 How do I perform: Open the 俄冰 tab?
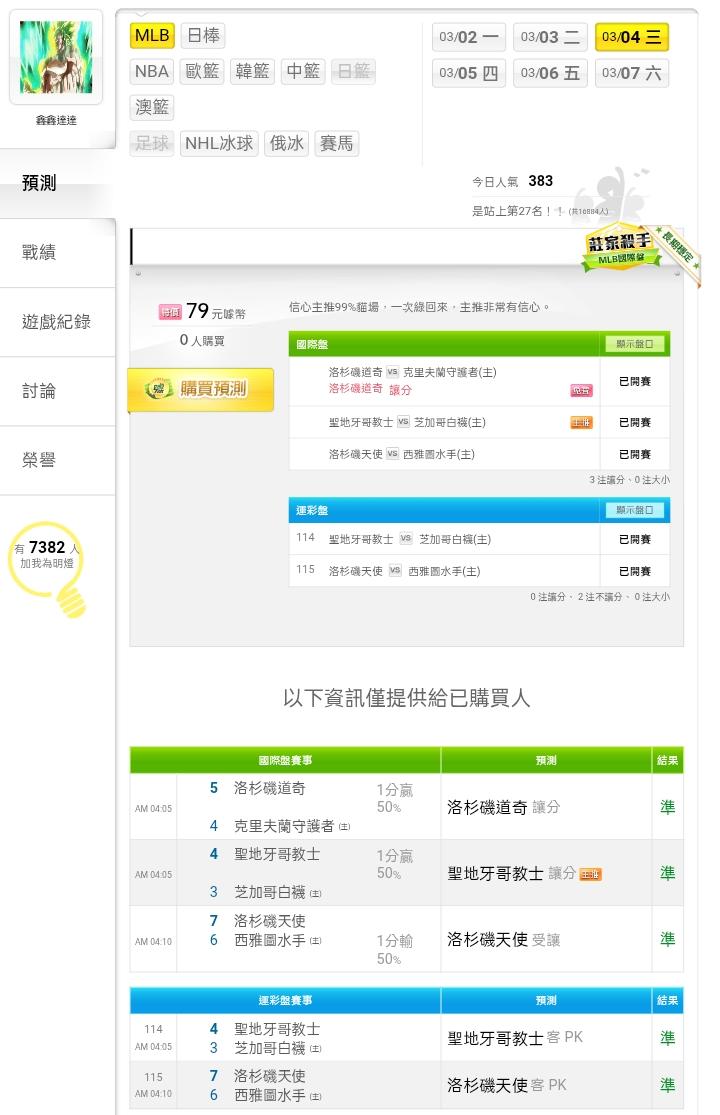286,144
